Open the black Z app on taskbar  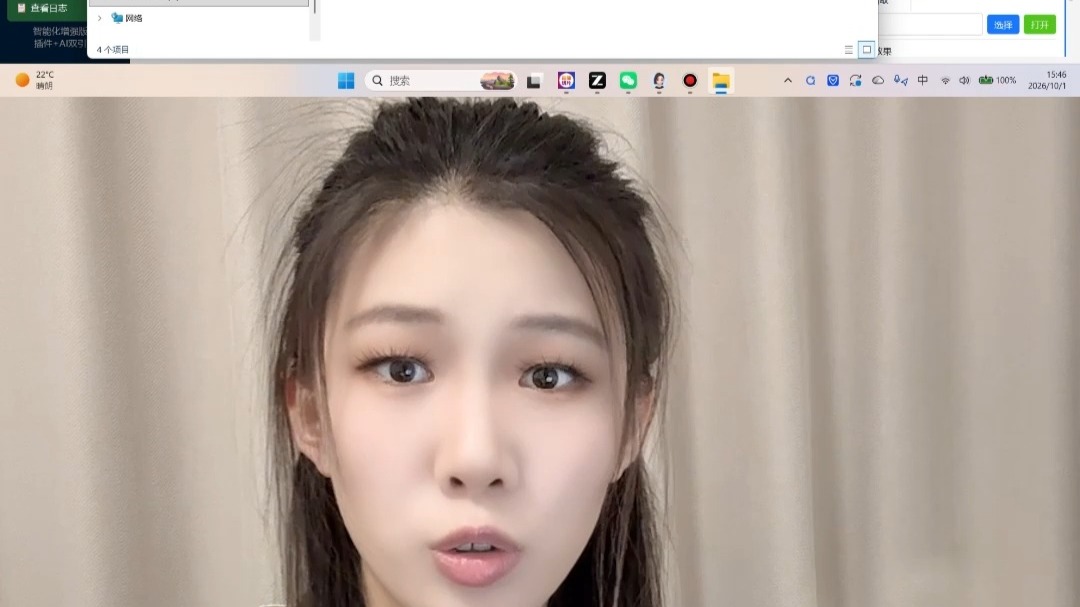click(x=597, y=81)
